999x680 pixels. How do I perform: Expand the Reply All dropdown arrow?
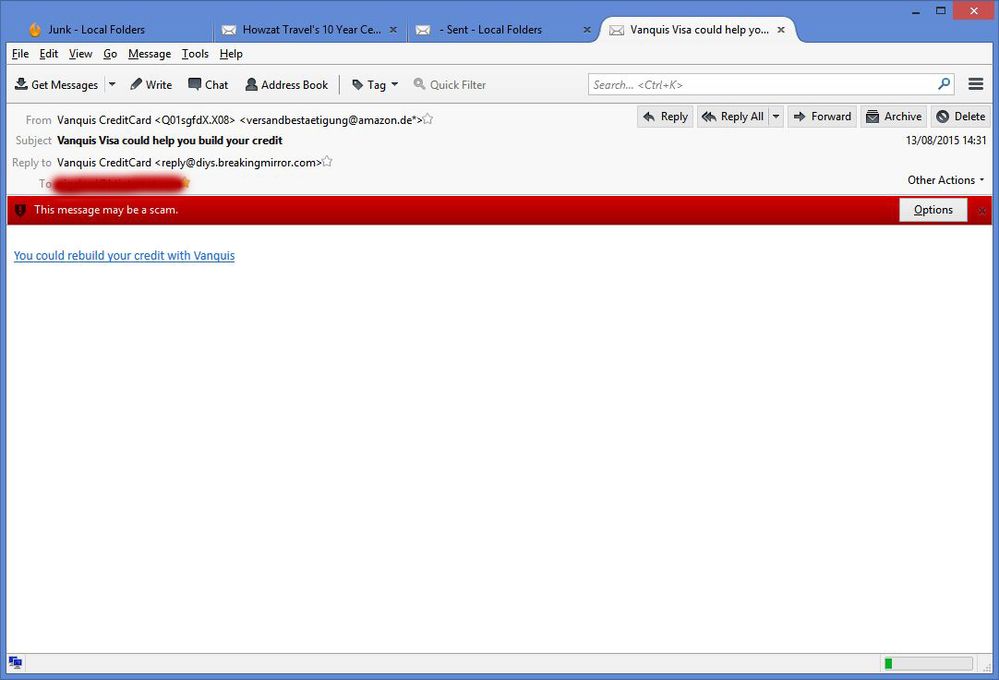tap(776, 117)
